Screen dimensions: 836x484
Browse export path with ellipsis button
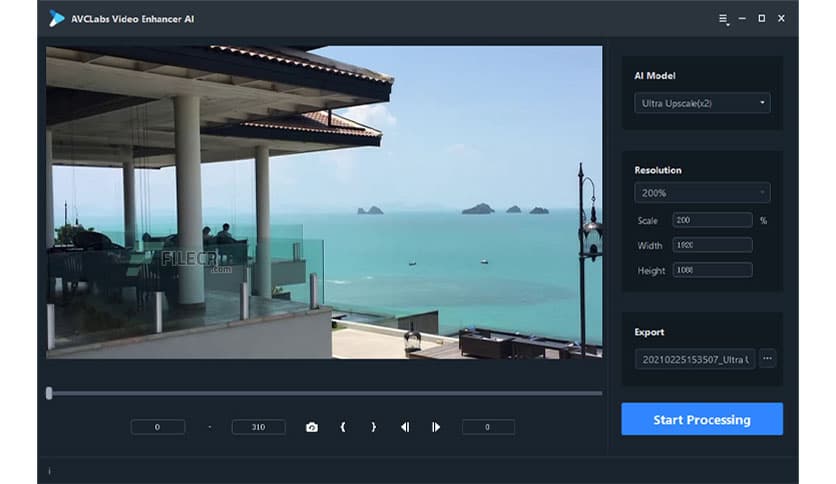coord(767,359)
